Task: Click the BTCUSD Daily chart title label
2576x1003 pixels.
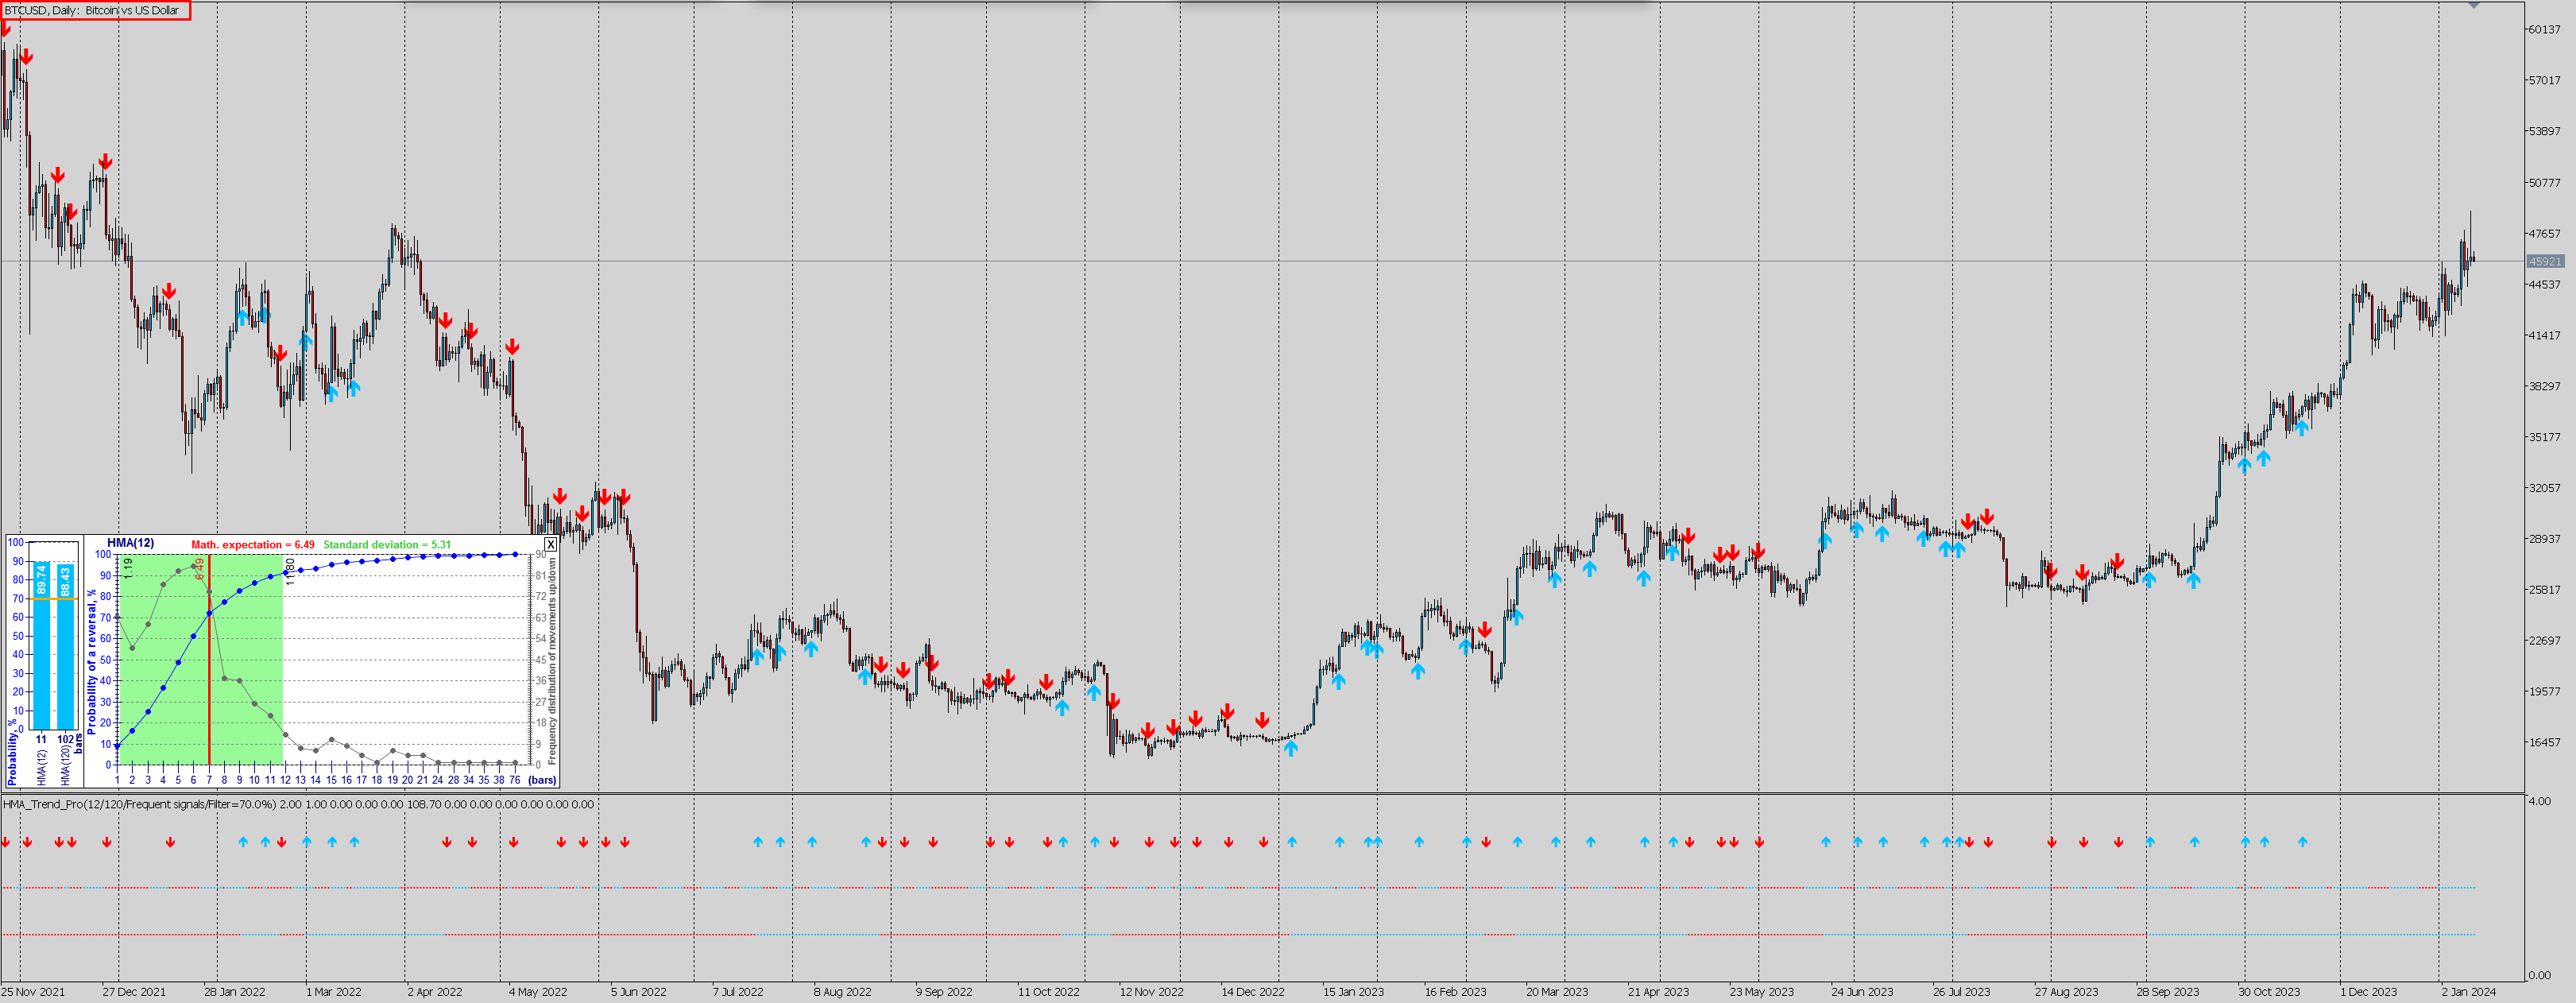Action: click(92, 10)
